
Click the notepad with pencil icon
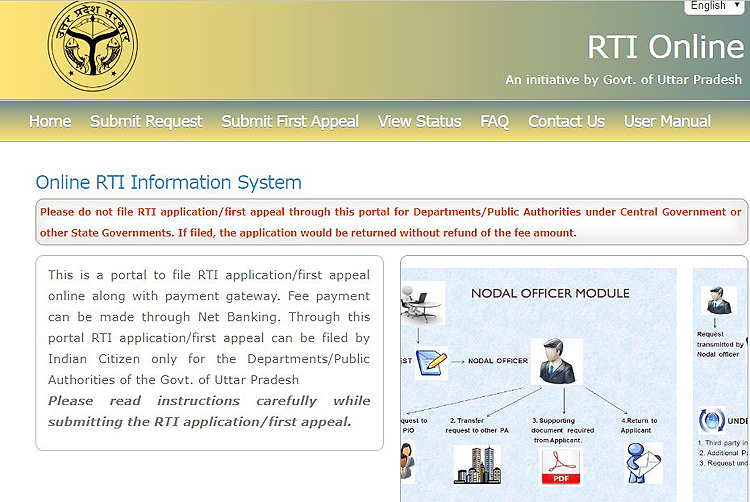tap(431, 362)
